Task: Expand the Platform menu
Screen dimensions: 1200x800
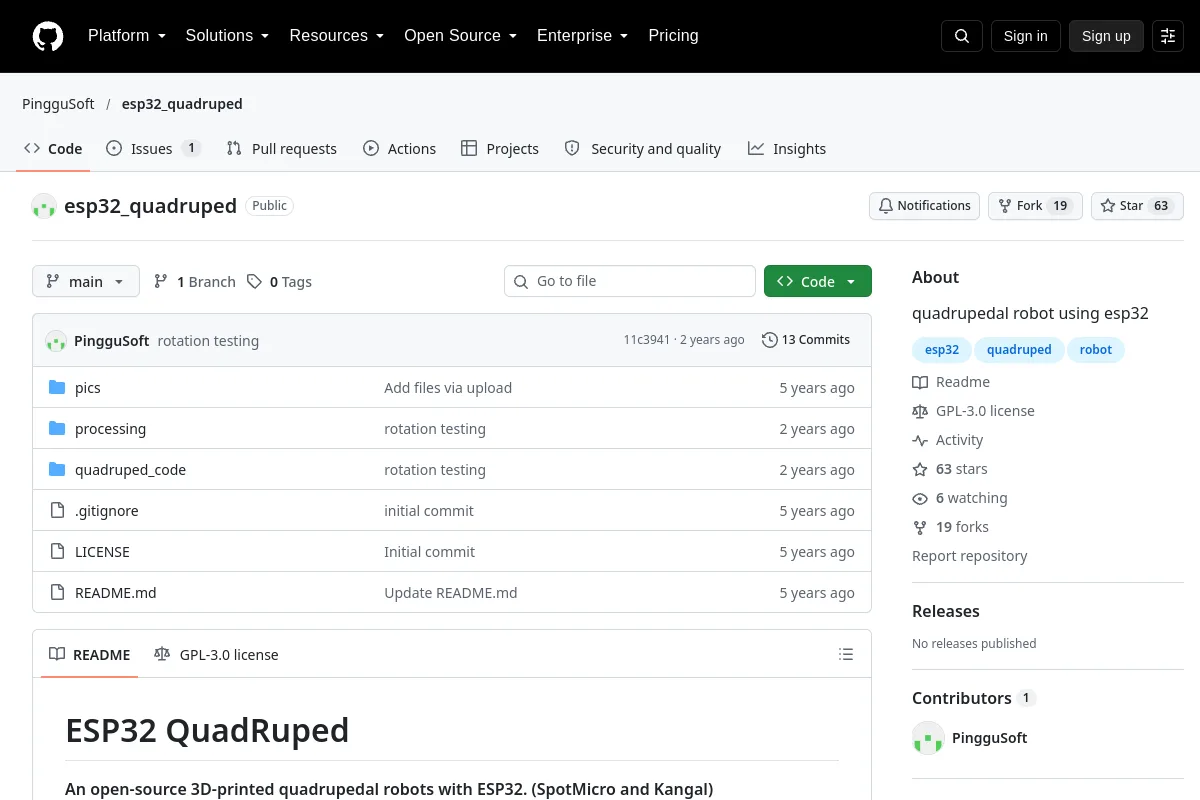Action: point(127,36)
